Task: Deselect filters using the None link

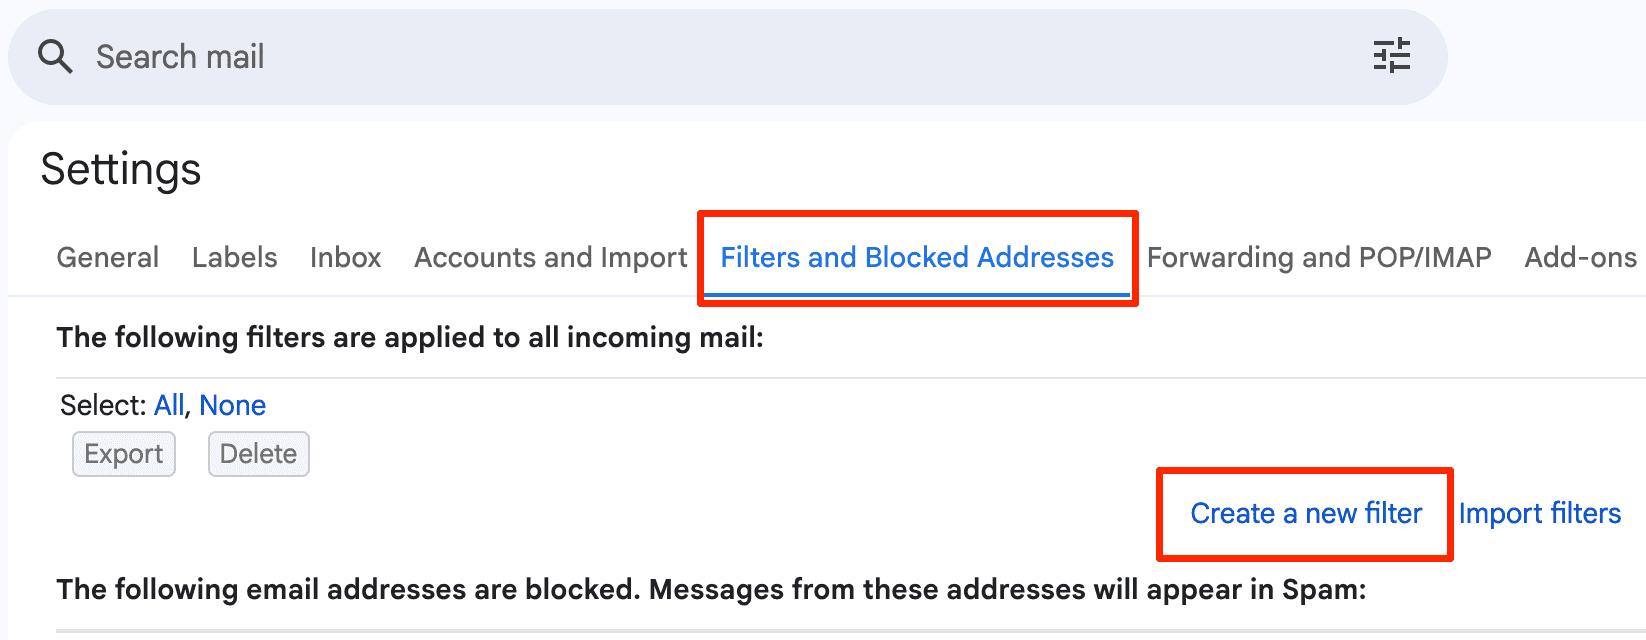Action: pyautogui.click(x=233, y=405)
